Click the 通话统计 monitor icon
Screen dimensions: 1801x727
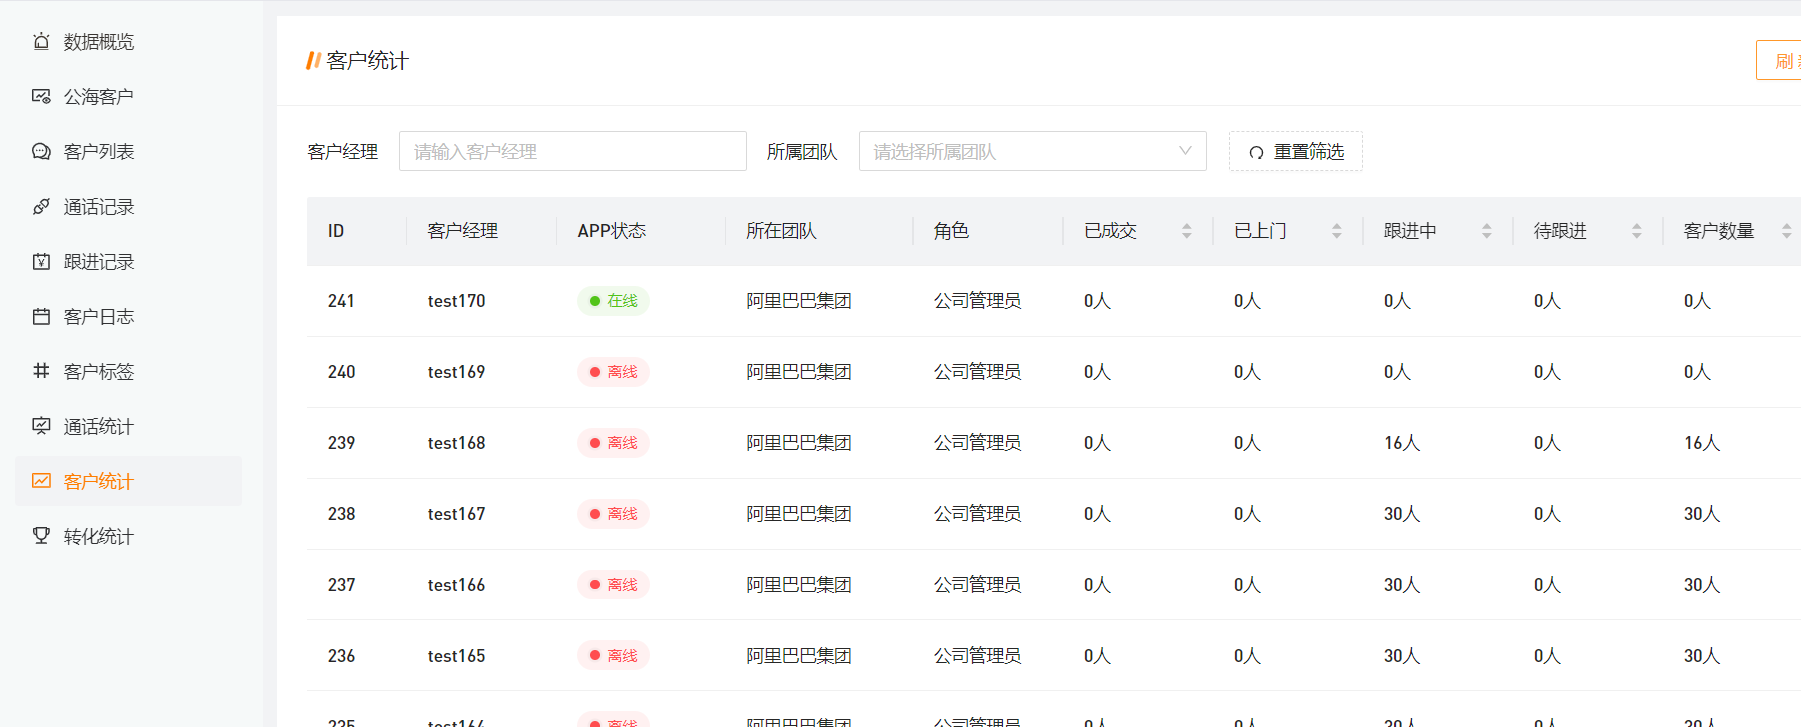click(x=41, y=426)
